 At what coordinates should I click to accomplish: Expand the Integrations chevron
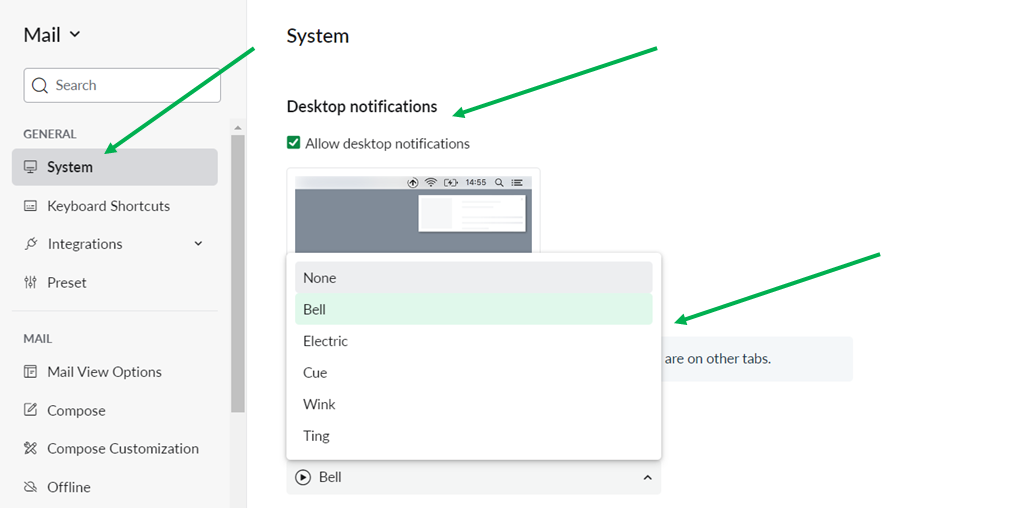coord(198,244)
